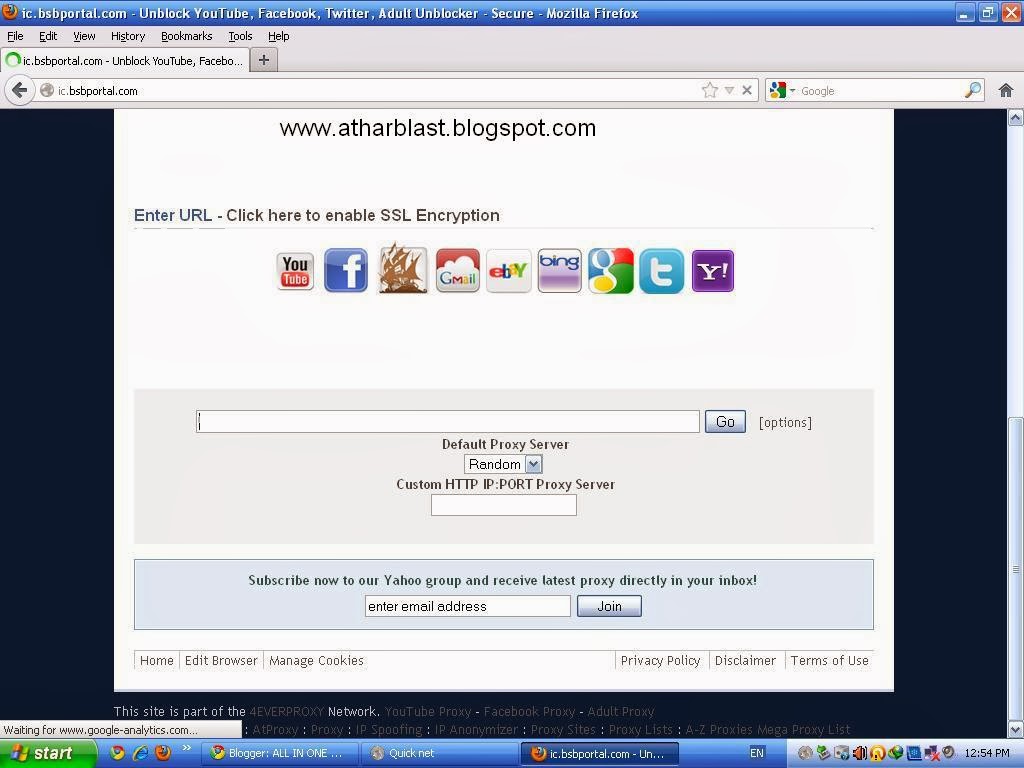Open the Manage Cookies link
This screenshot has width=1024, height=768.
click(316, 660)
